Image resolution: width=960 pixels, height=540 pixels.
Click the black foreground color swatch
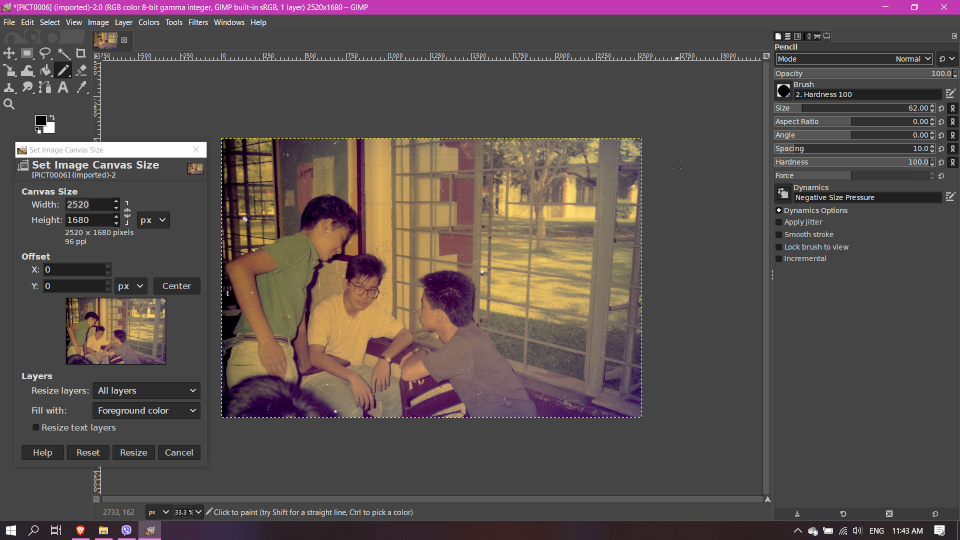(x=41, y=121)
